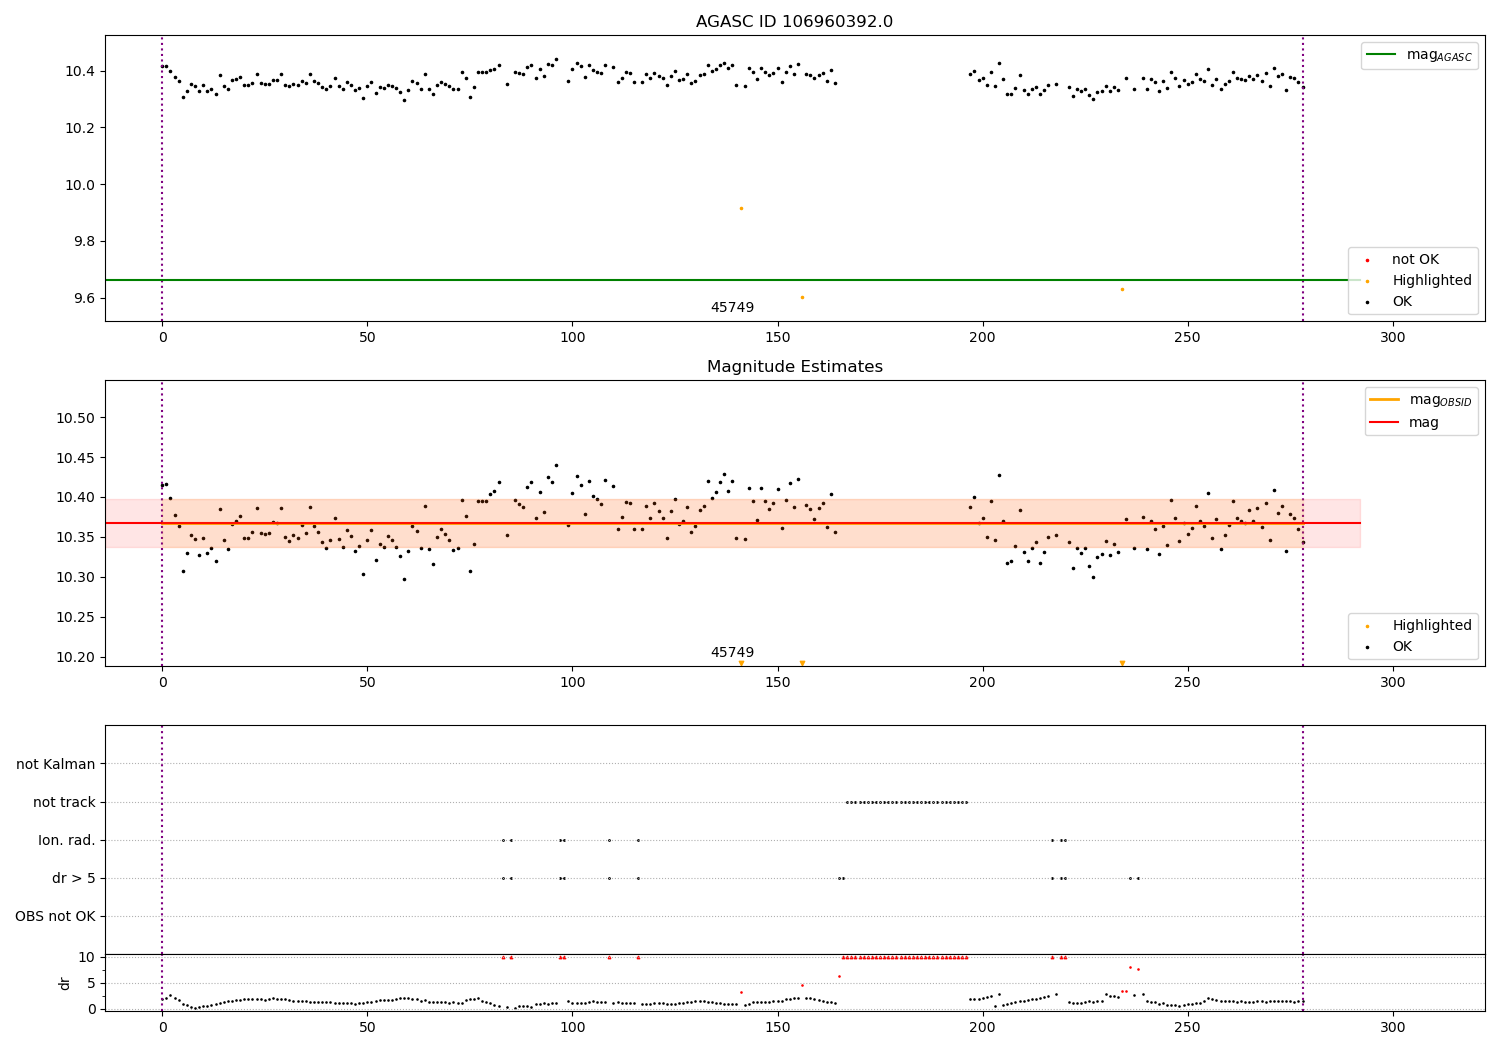
Task: Click orange triangle marker at 141 in middle plot
Action: (741, 663)
